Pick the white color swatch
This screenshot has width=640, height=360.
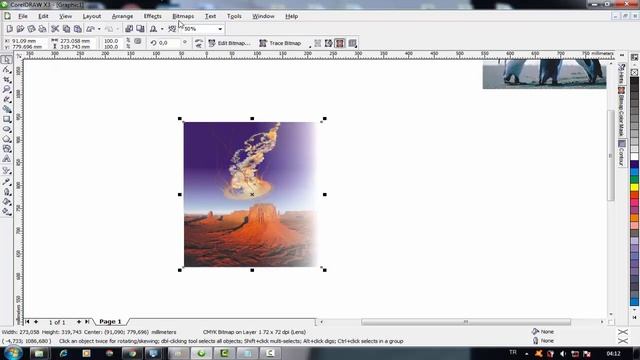tap(634, 157)
